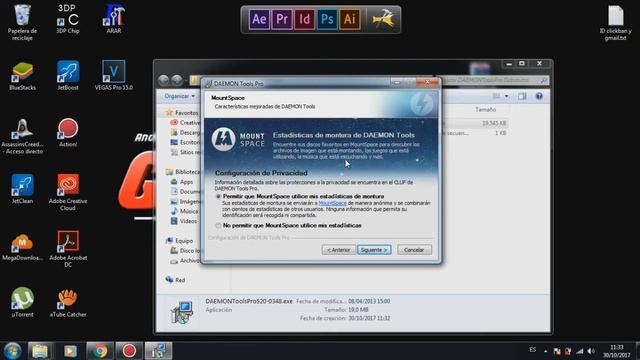Viewport: 640px width, 360px height.
Task: Select No permitir que MountSpace utilice mis estadísticas
Action: (218, 226)
